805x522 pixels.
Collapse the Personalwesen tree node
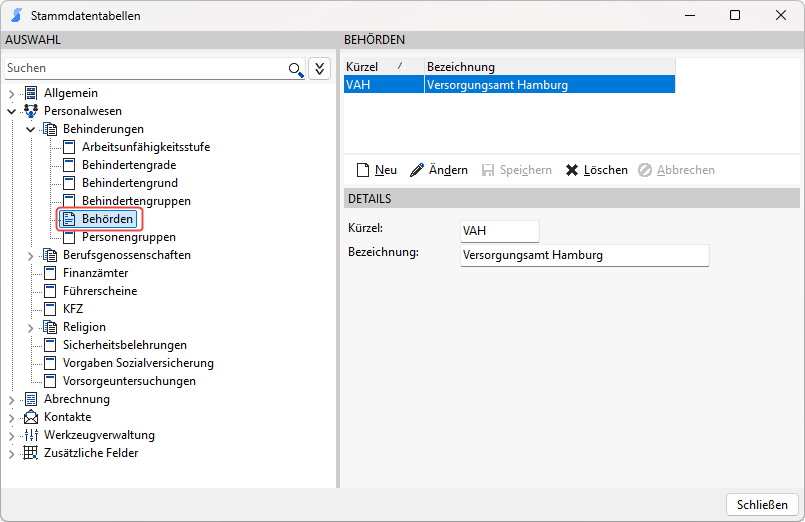point(11,111)
